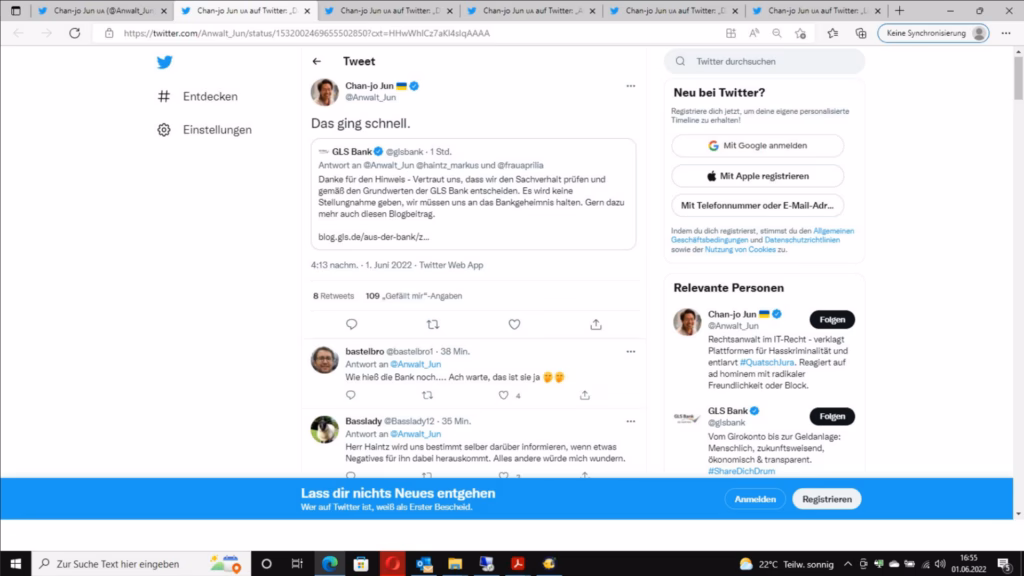
Task: Go back with the Tweet arrow
Action: click(317, 61)
